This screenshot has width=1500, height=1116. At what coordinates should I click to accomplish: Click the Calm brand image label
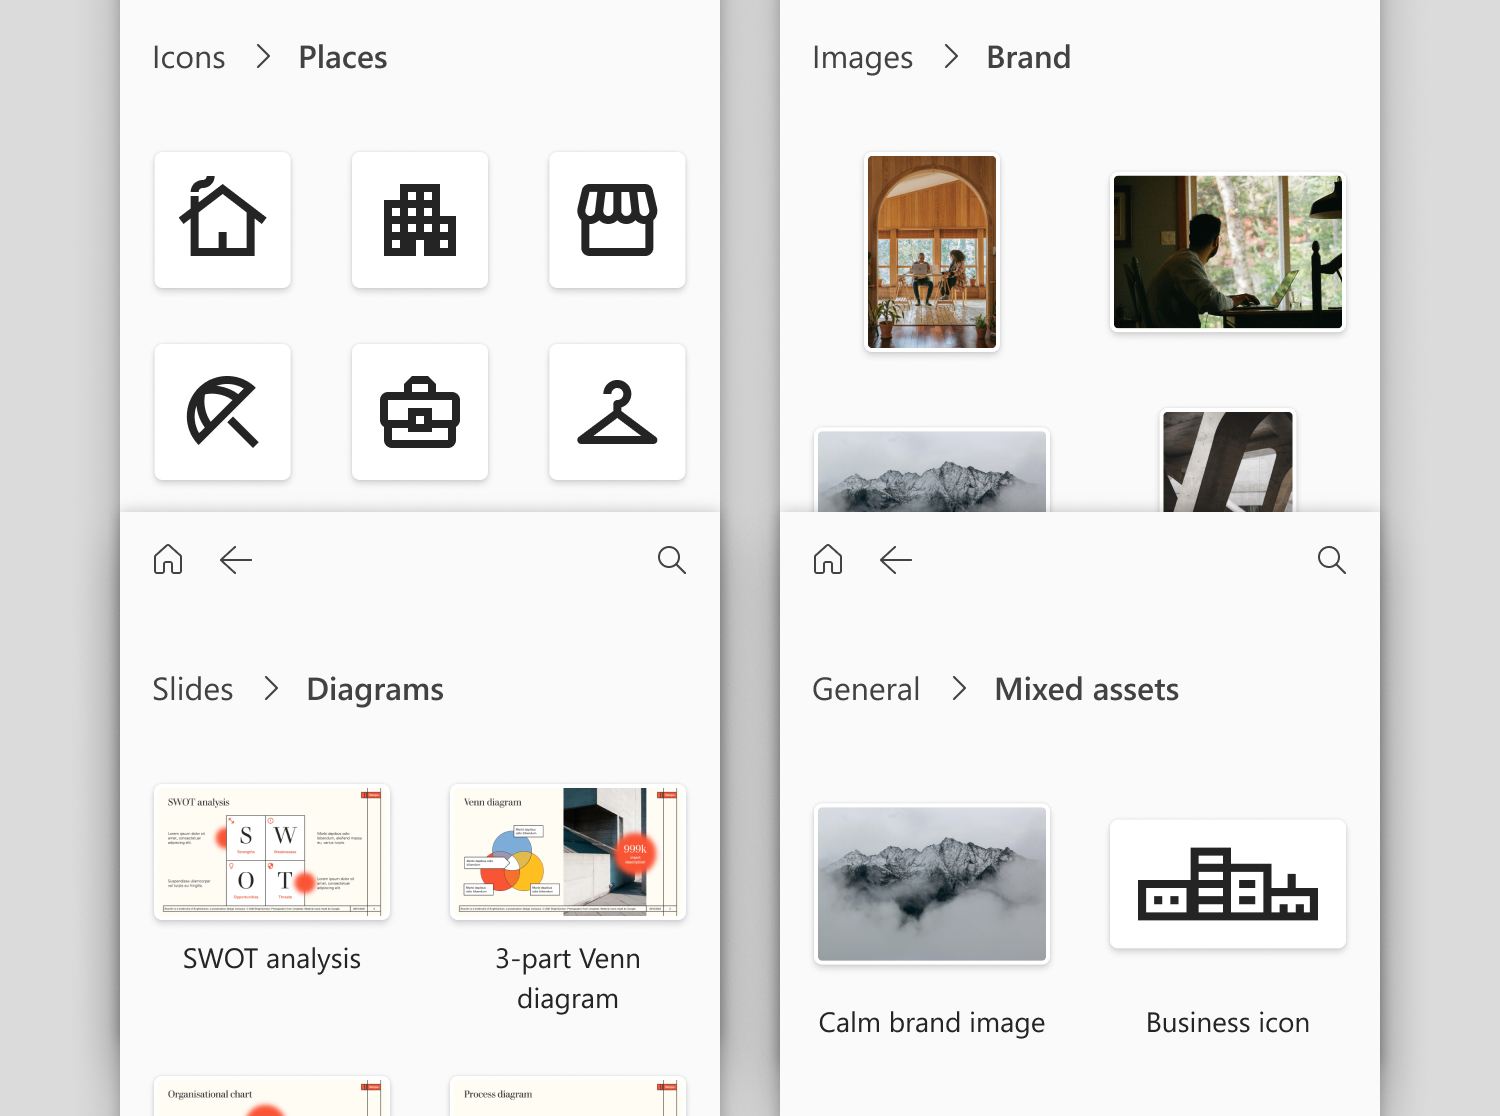coord(932,1023)
